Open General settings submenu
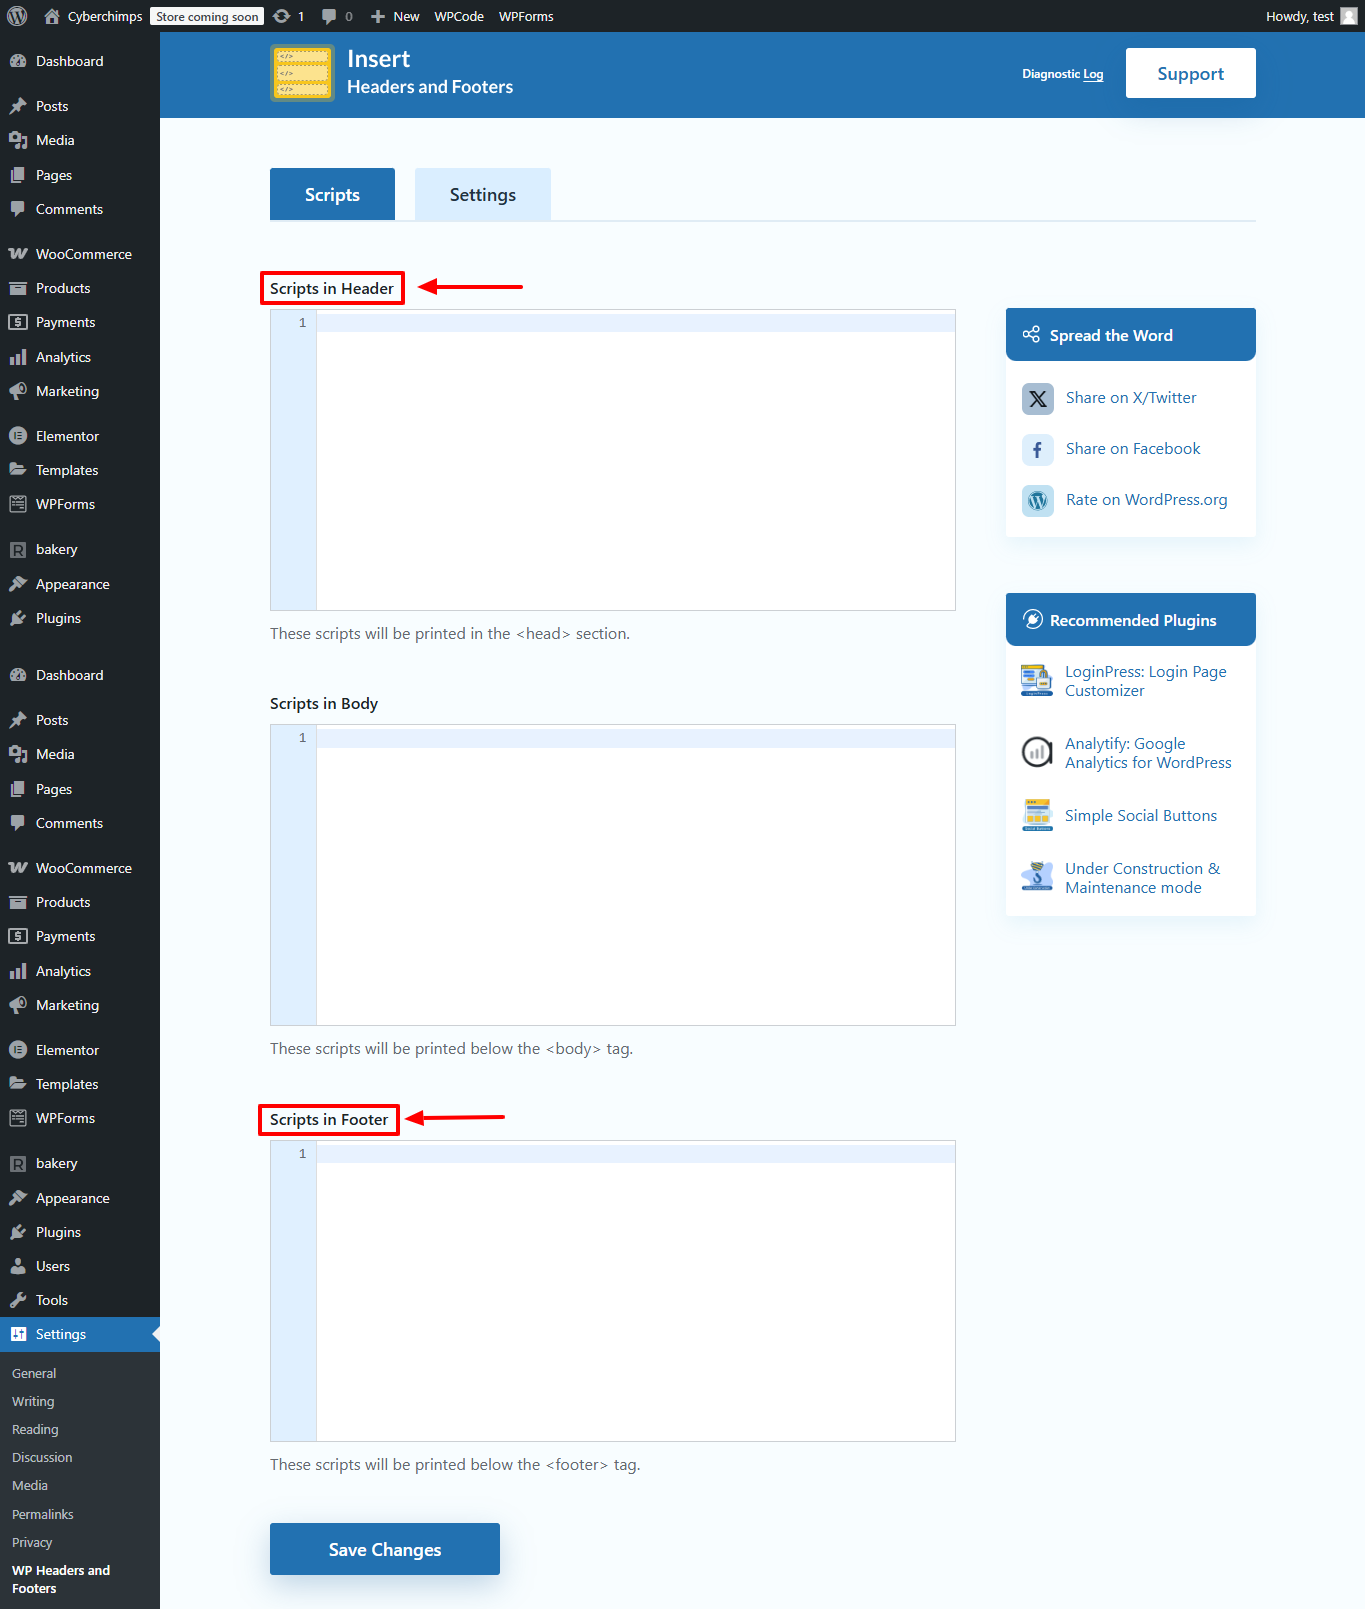 (34, 1373)
